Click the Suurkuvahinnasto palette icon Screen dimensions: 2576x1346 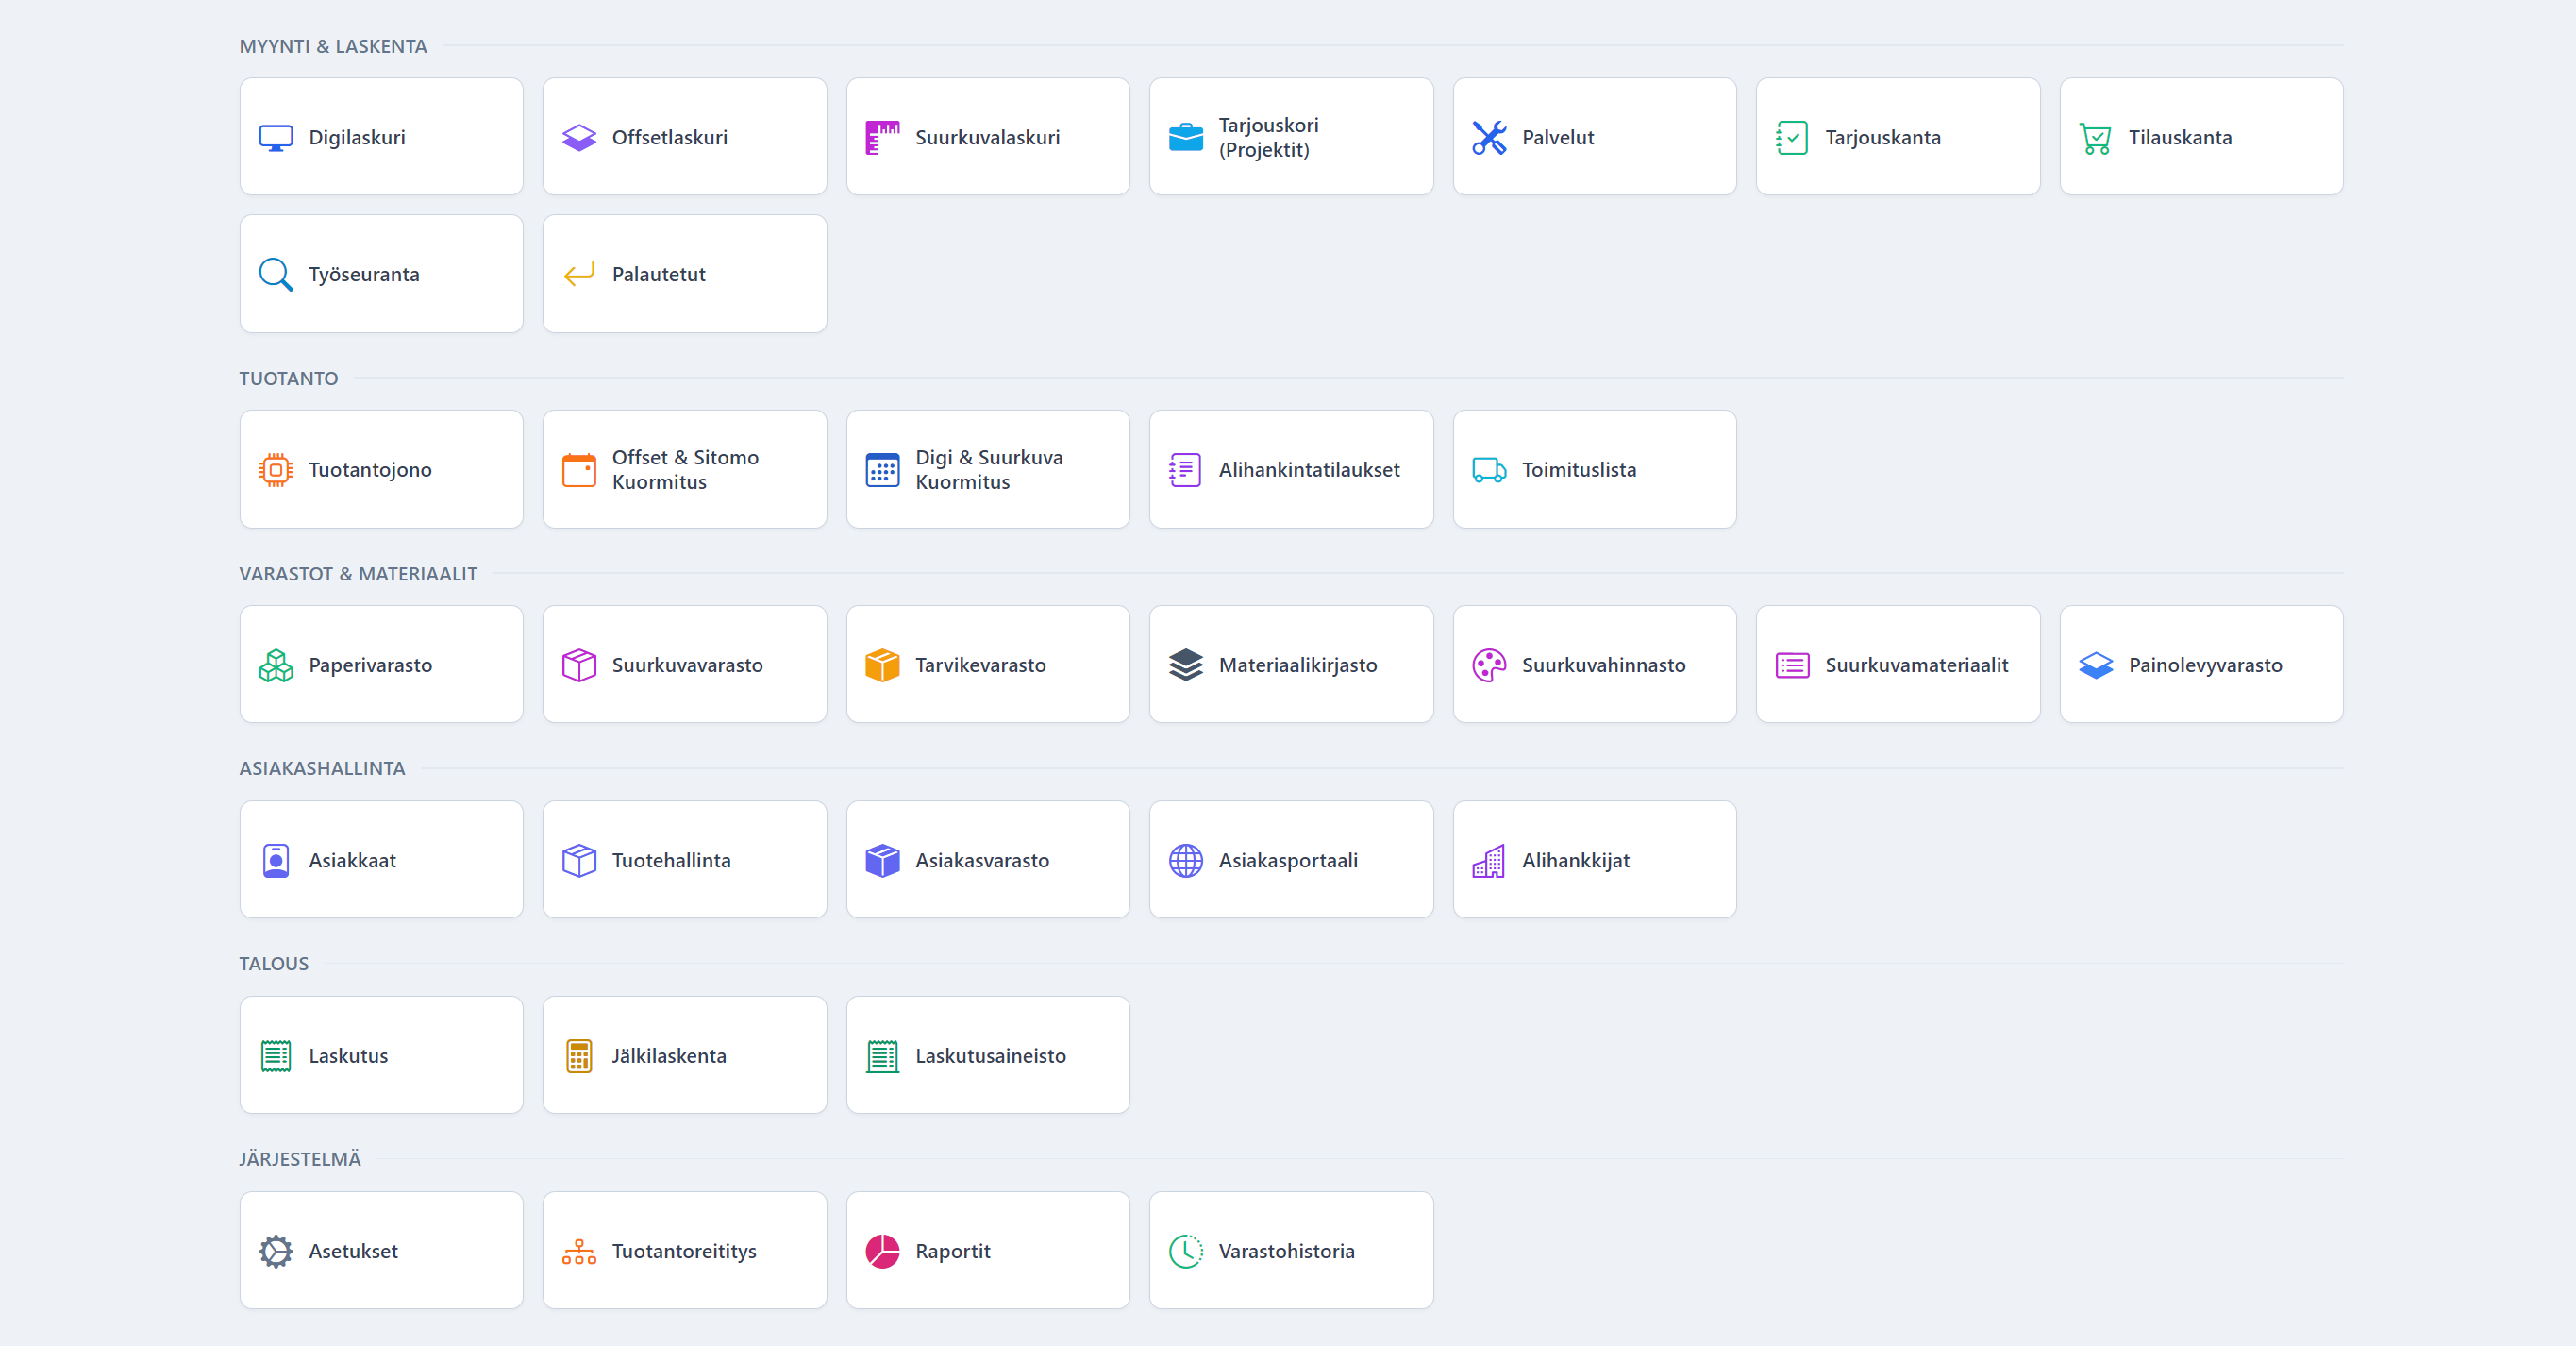pos(1489,665)
